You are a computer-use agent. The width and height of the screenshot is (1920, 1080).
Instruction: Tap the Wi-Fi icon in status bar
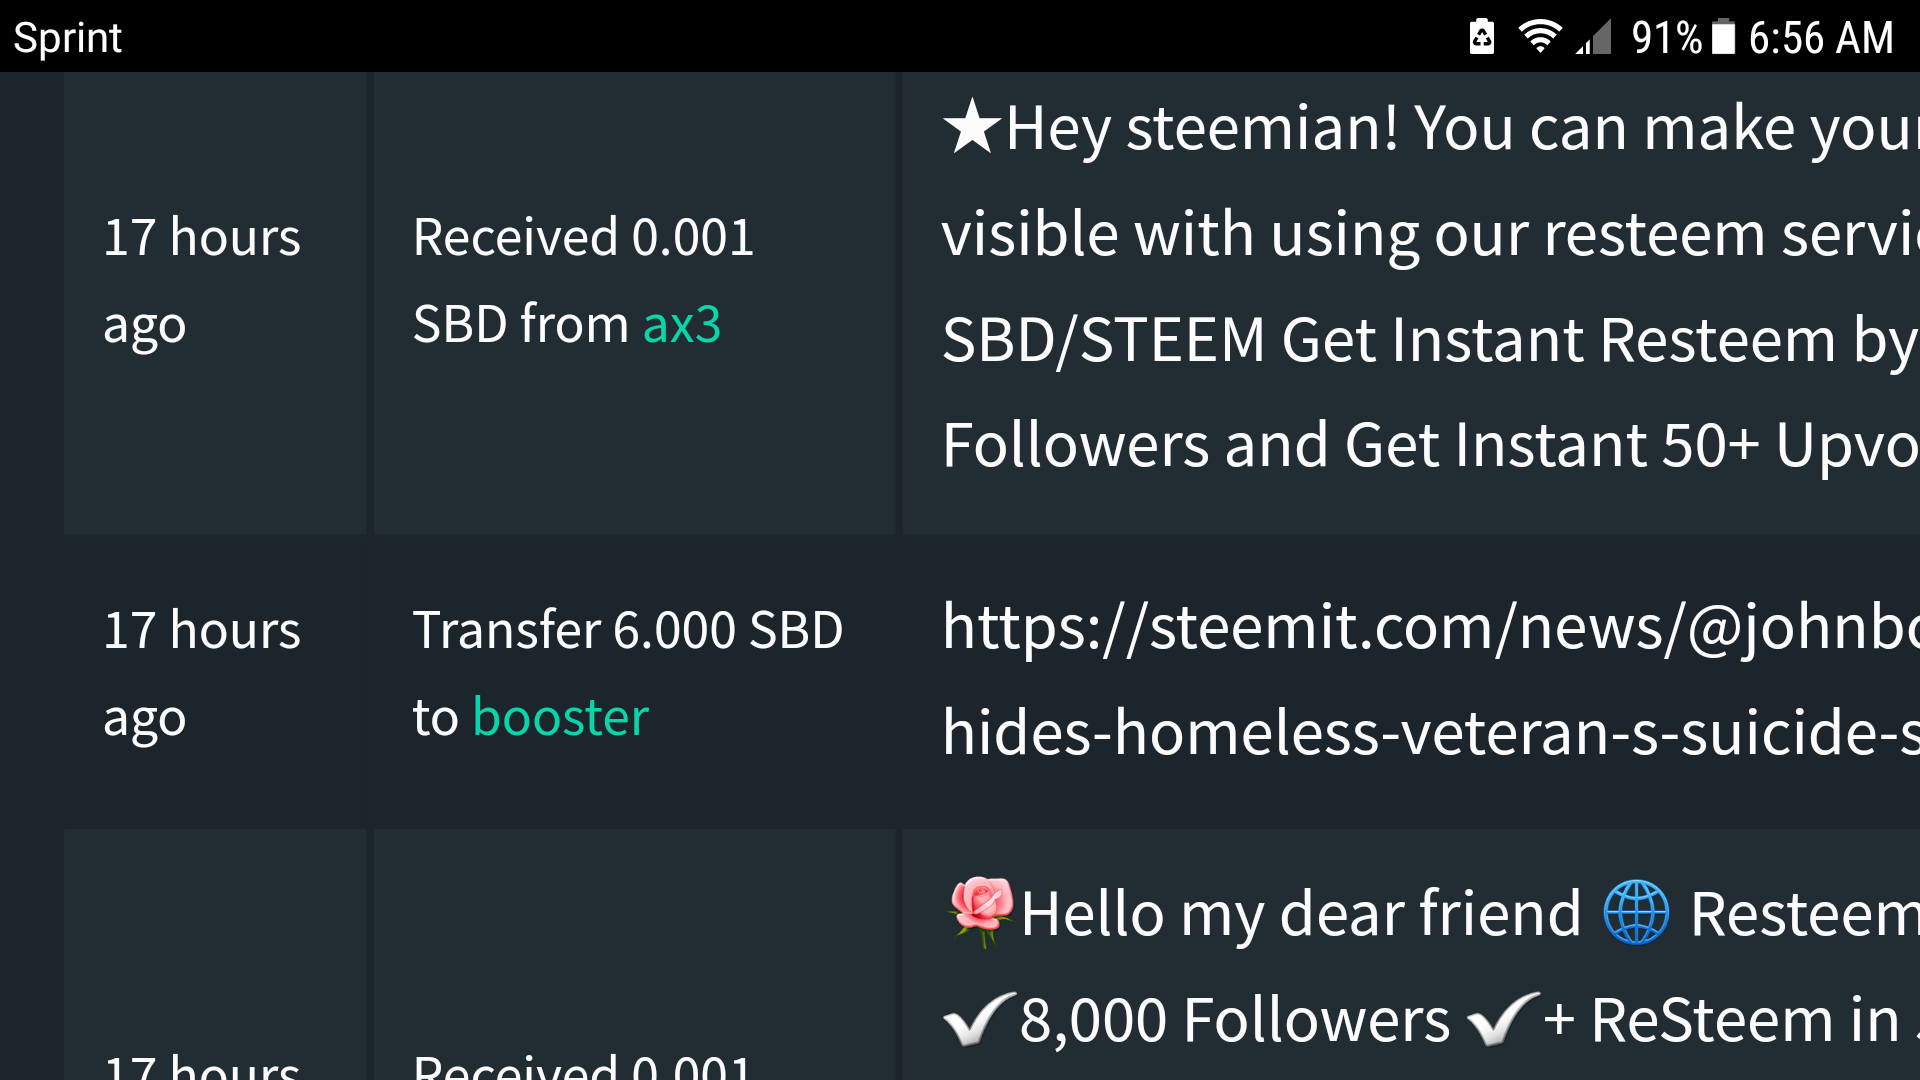pos(1539,37)
